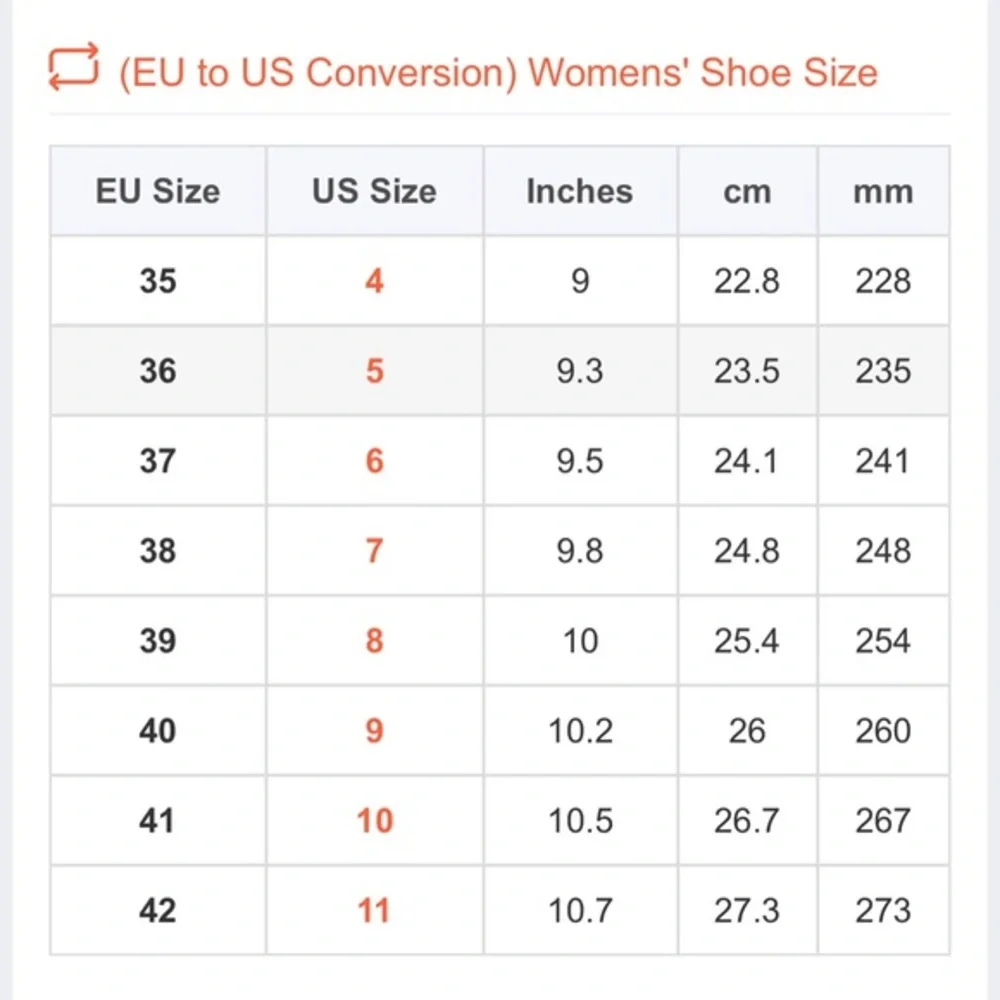Screen dimensions: 1000x1000
Task: Click the 25.4 cm cell
Action: tap(747, 641)
